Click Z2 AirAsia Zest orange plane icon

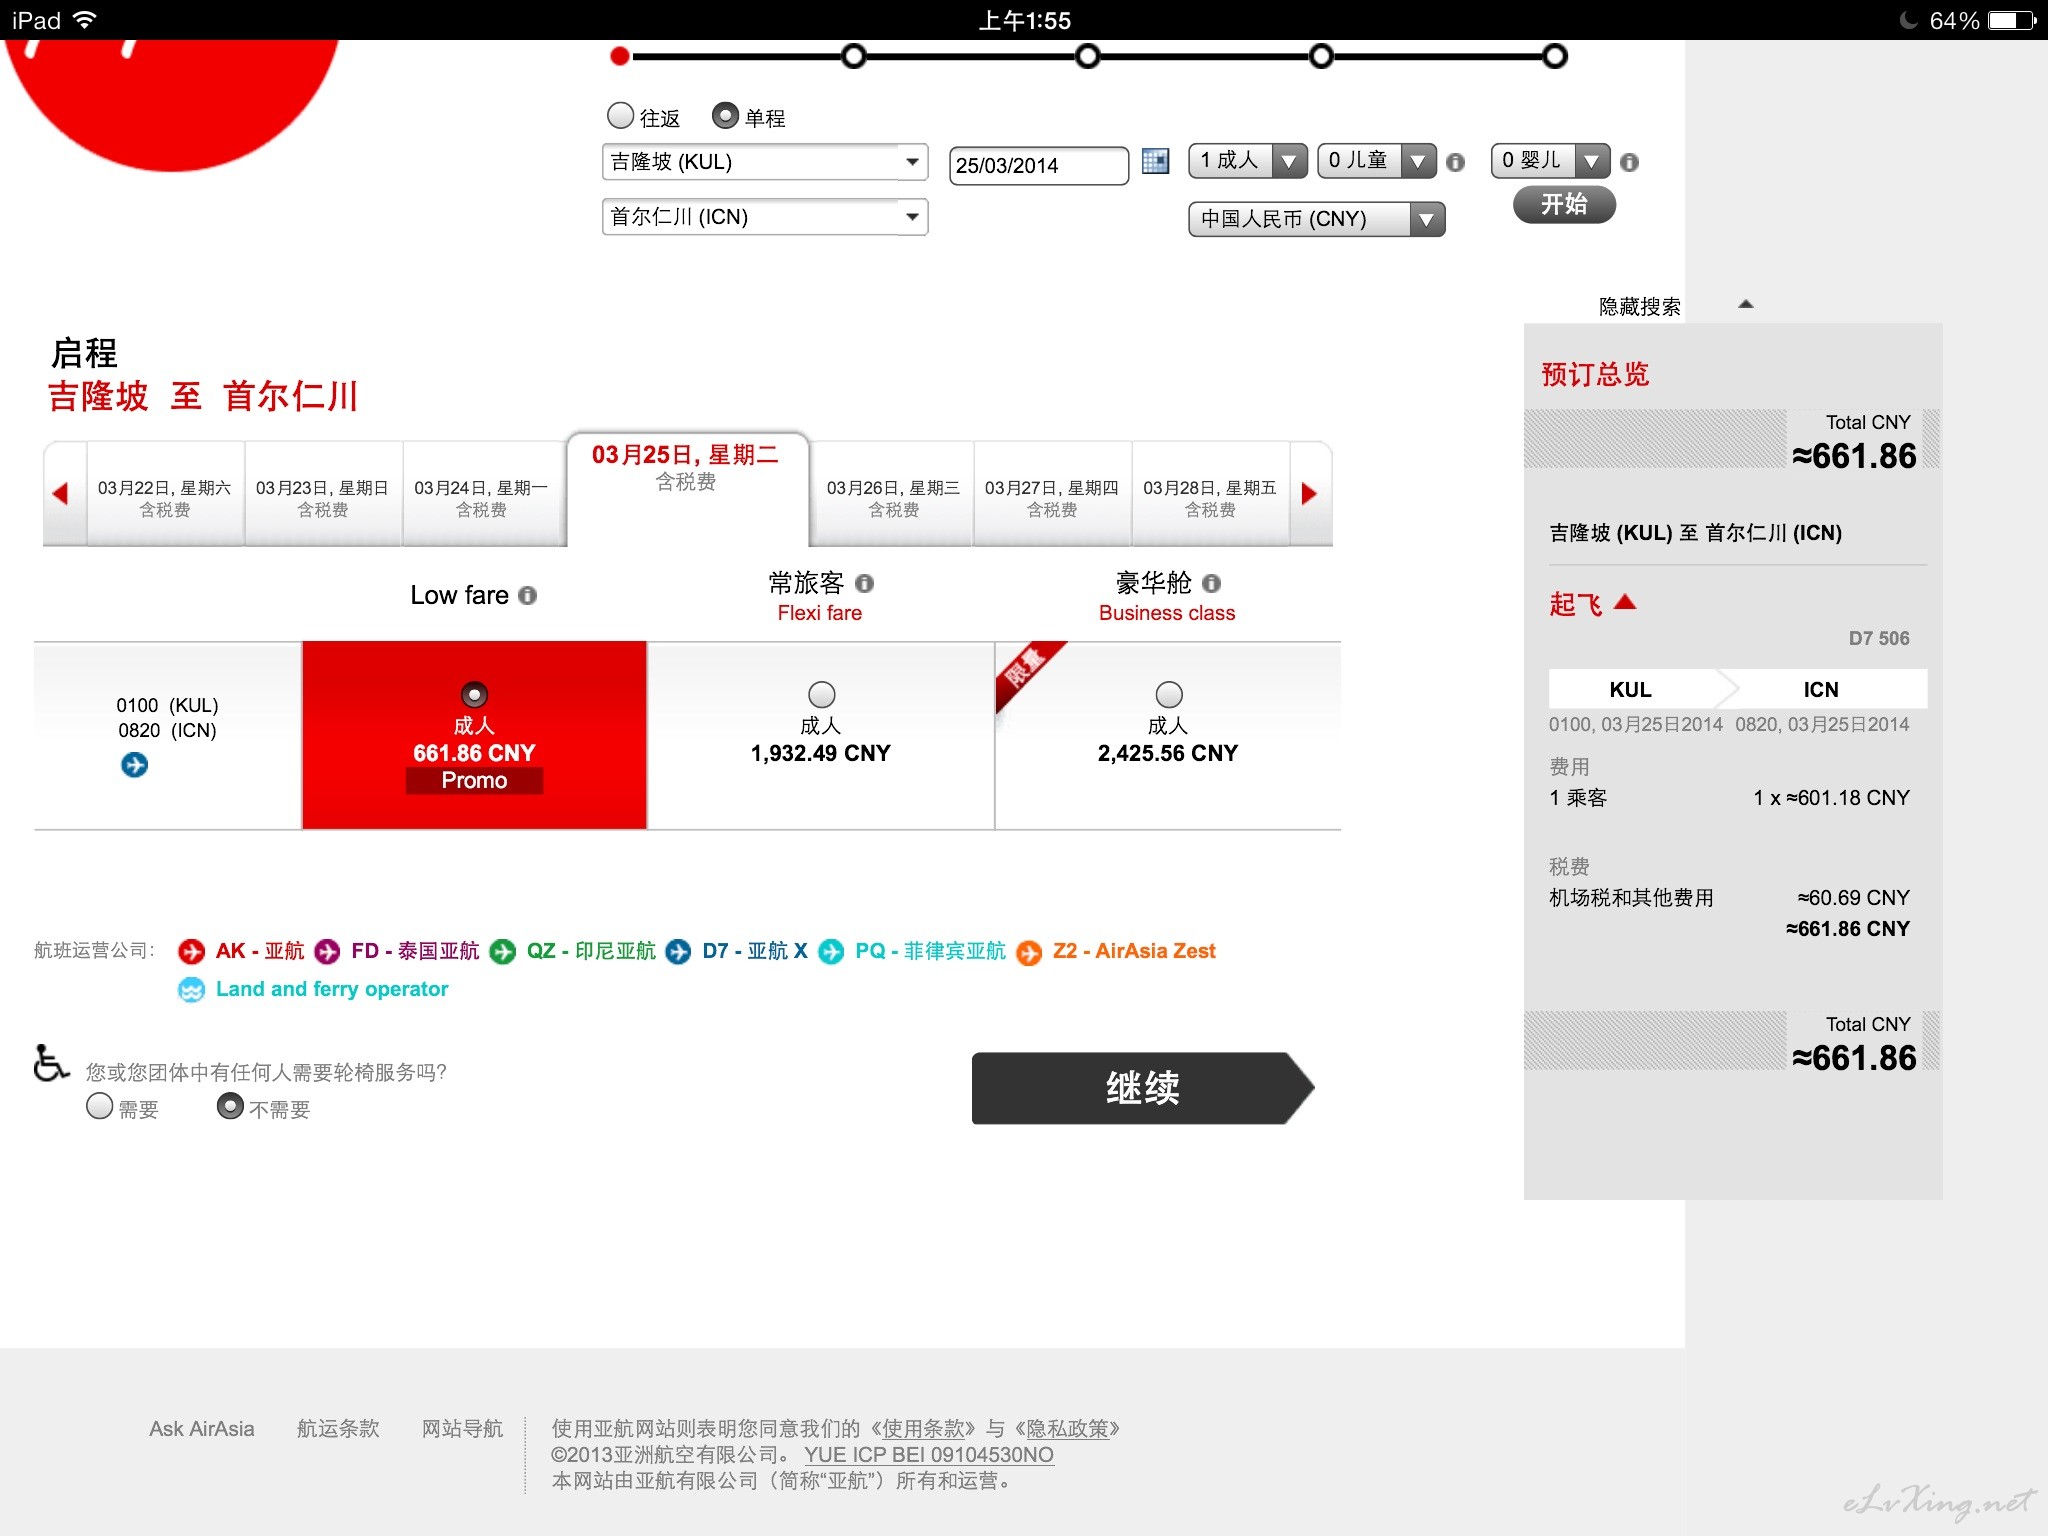(1029, 952)
